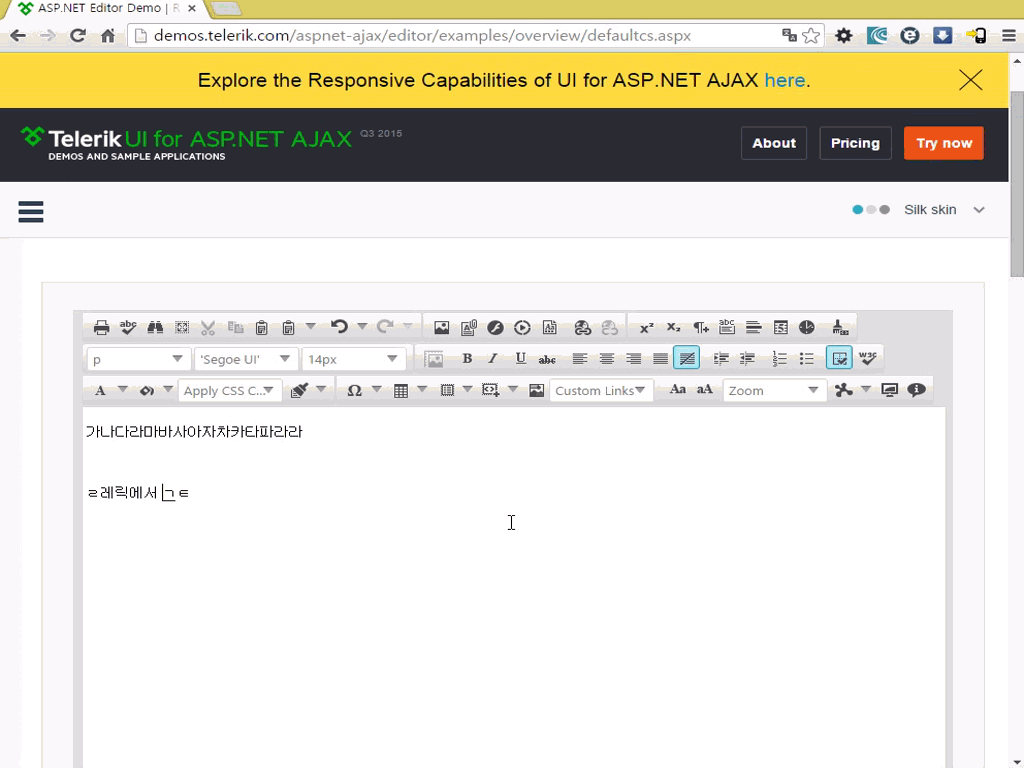Run the W3C XHTML validator
Screen dimensions: 1024x768
coord(867,358)
